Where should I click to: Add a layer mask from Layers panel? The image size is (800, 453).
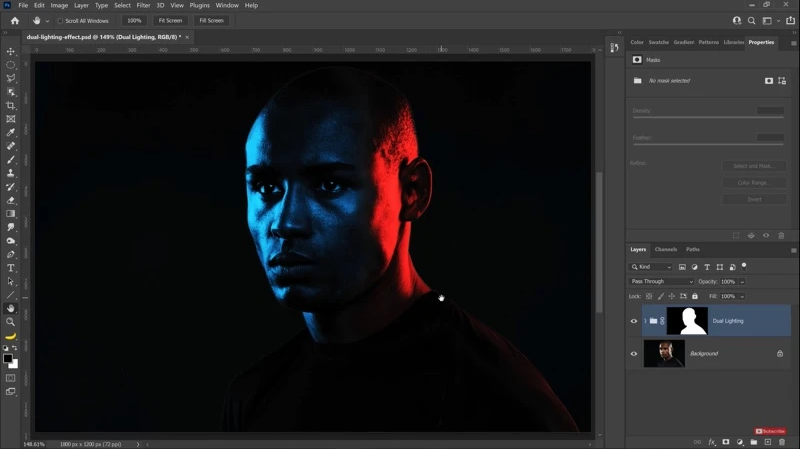[726, 442]
